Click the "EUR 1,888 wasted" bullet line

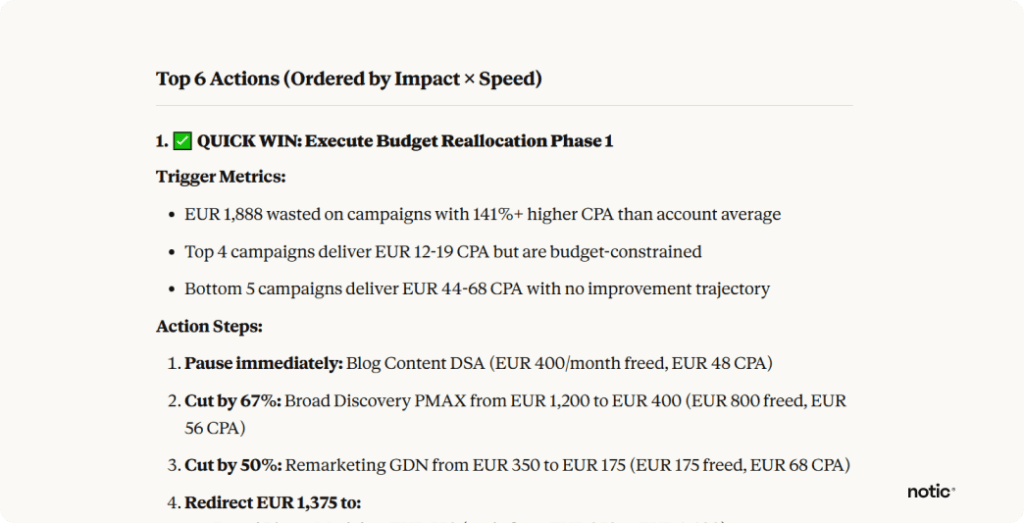pyautogui.click(x=482, y=214)
